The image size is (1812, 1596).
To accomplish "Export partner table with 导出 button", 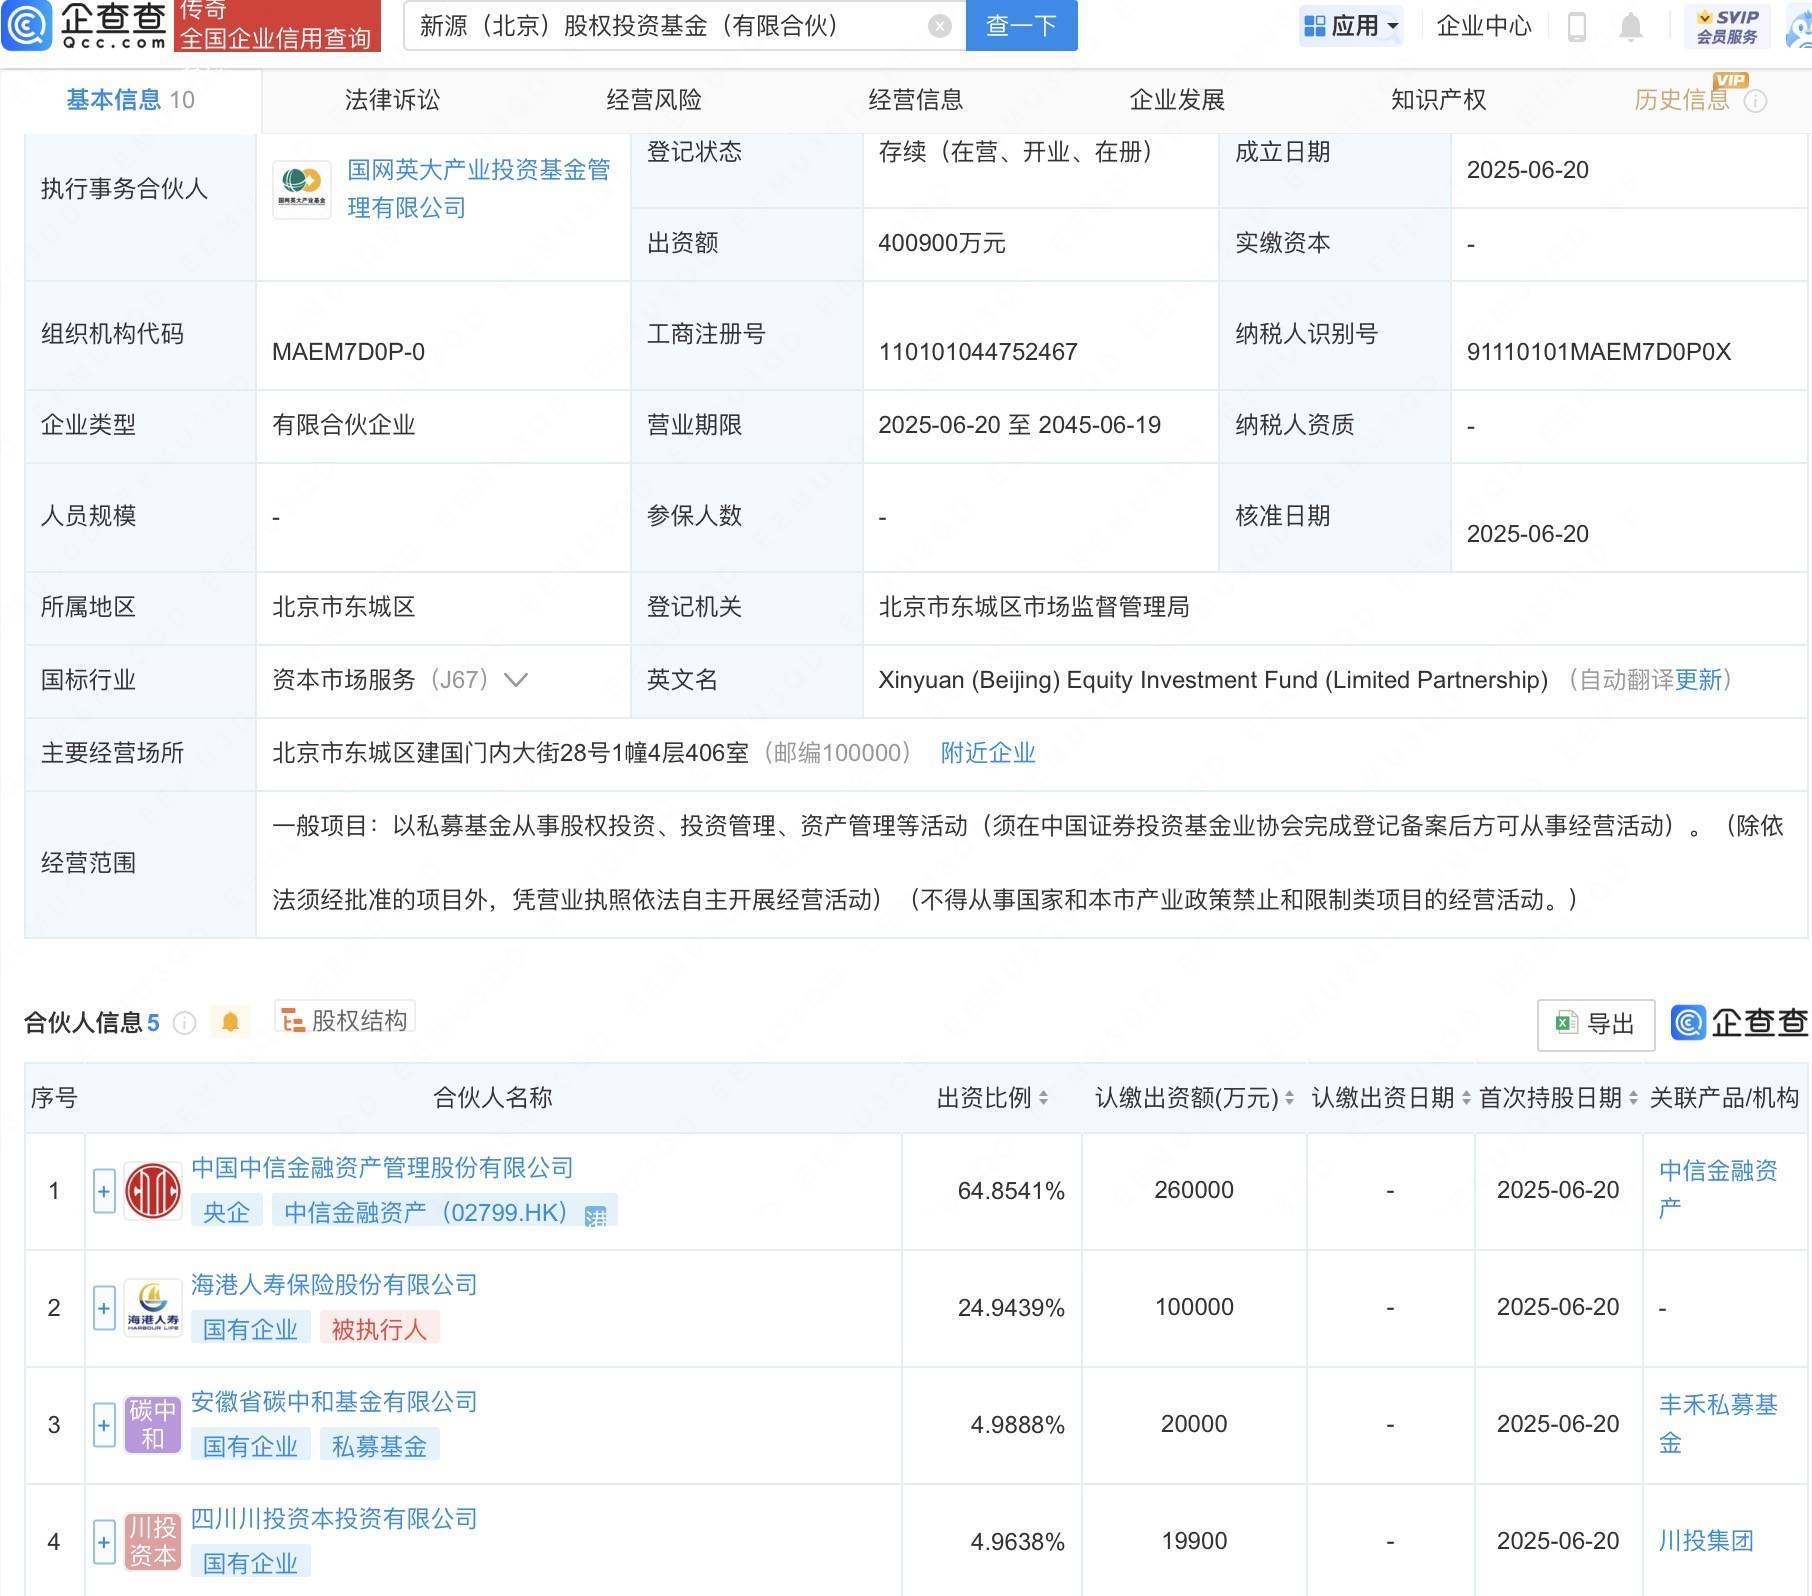I will 1595,1024.
